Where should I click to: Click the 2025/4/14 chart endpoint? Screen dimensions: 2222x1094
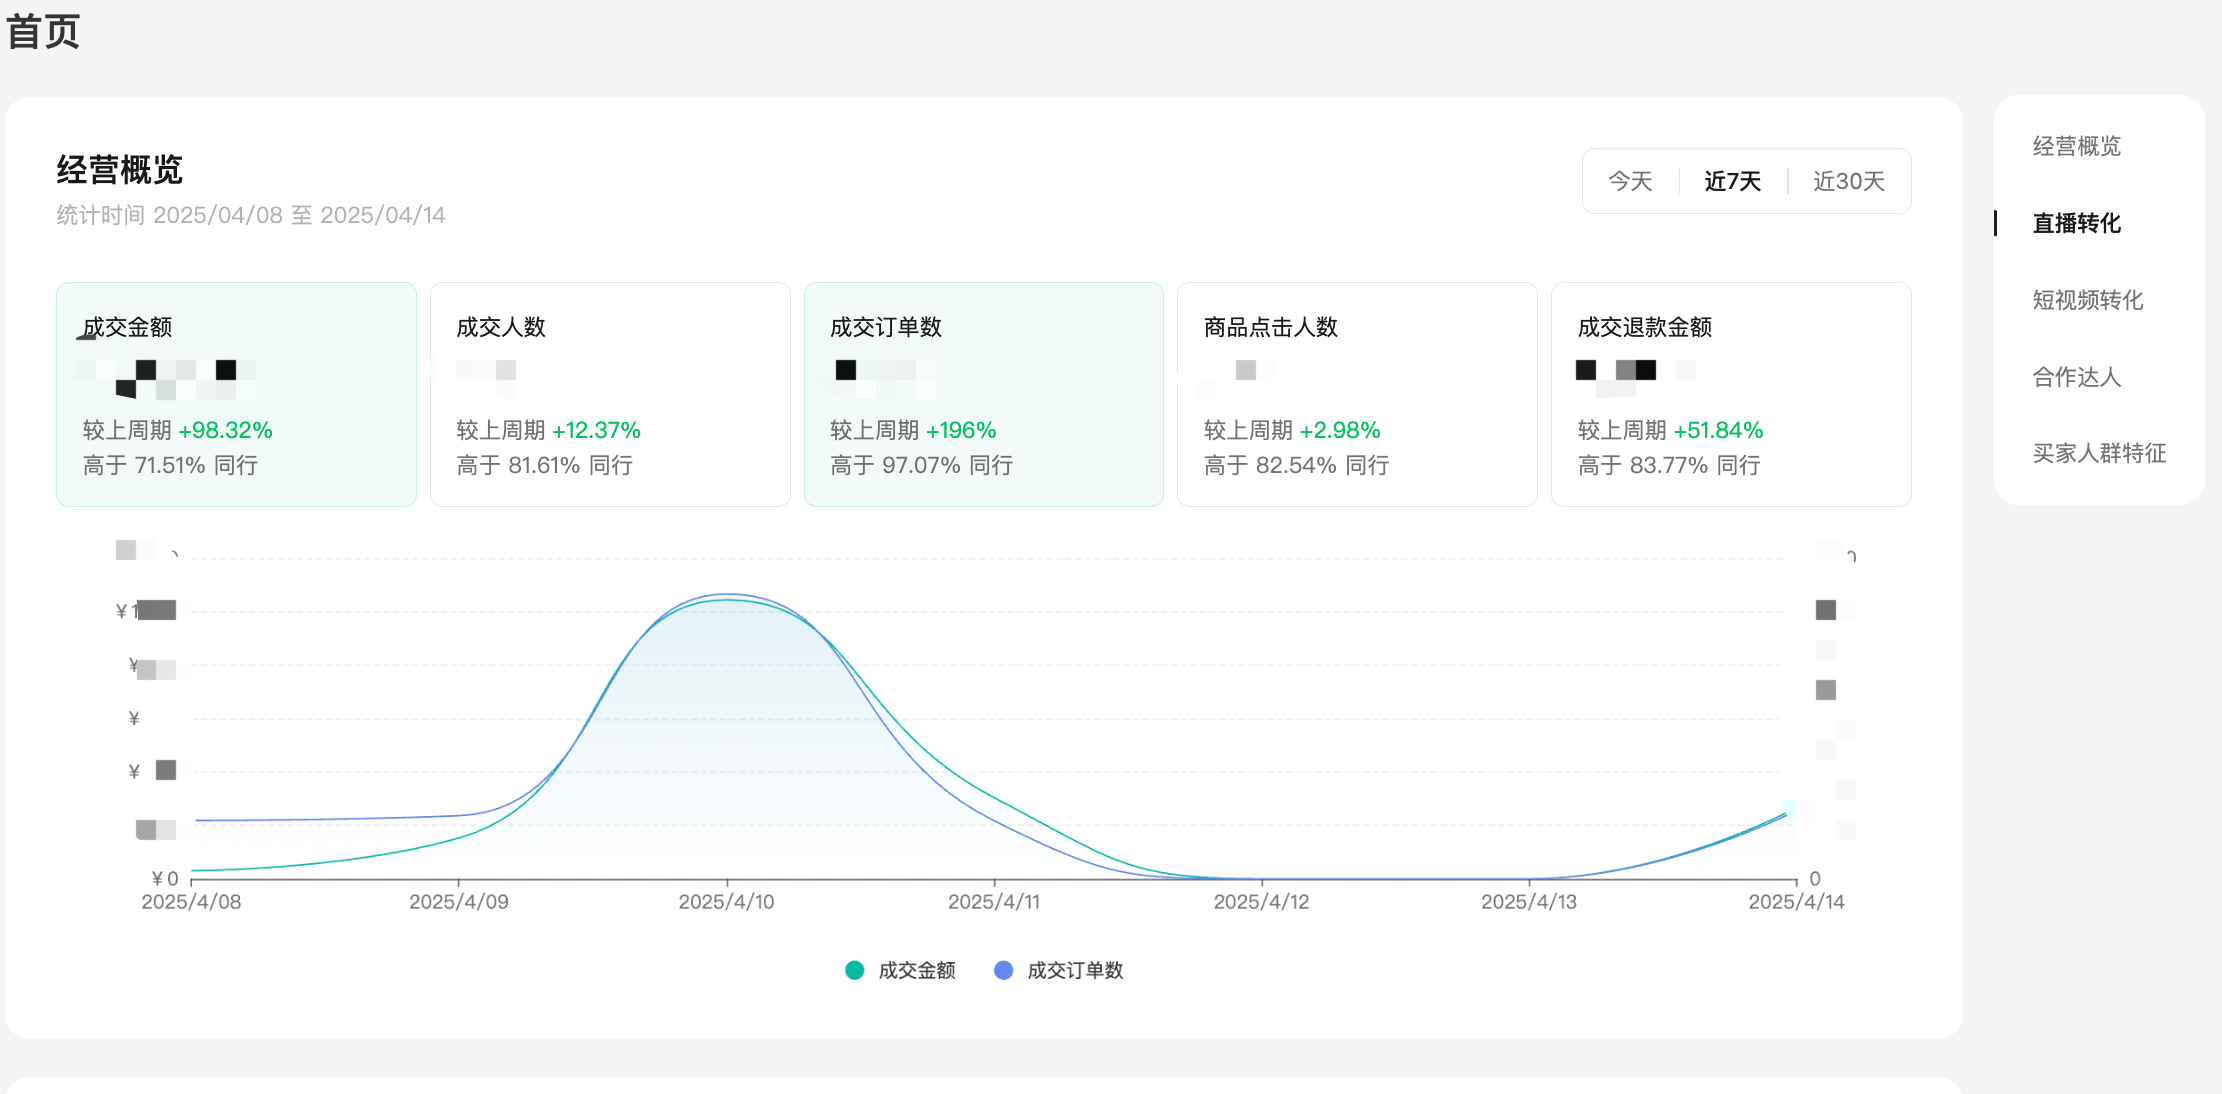point(1786,815)
